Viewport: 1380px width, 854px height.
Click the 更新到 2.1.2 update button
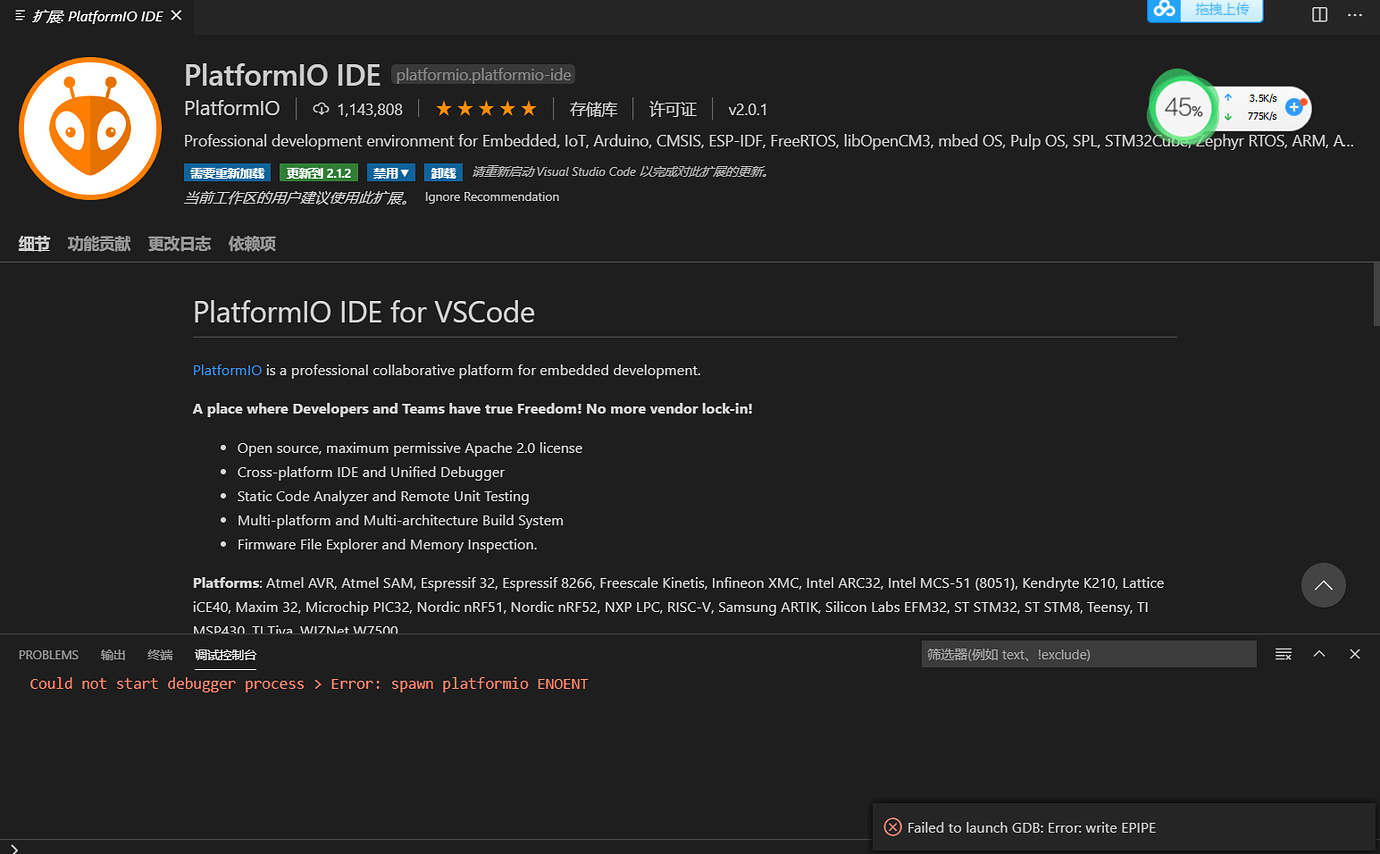click(319, 172)
